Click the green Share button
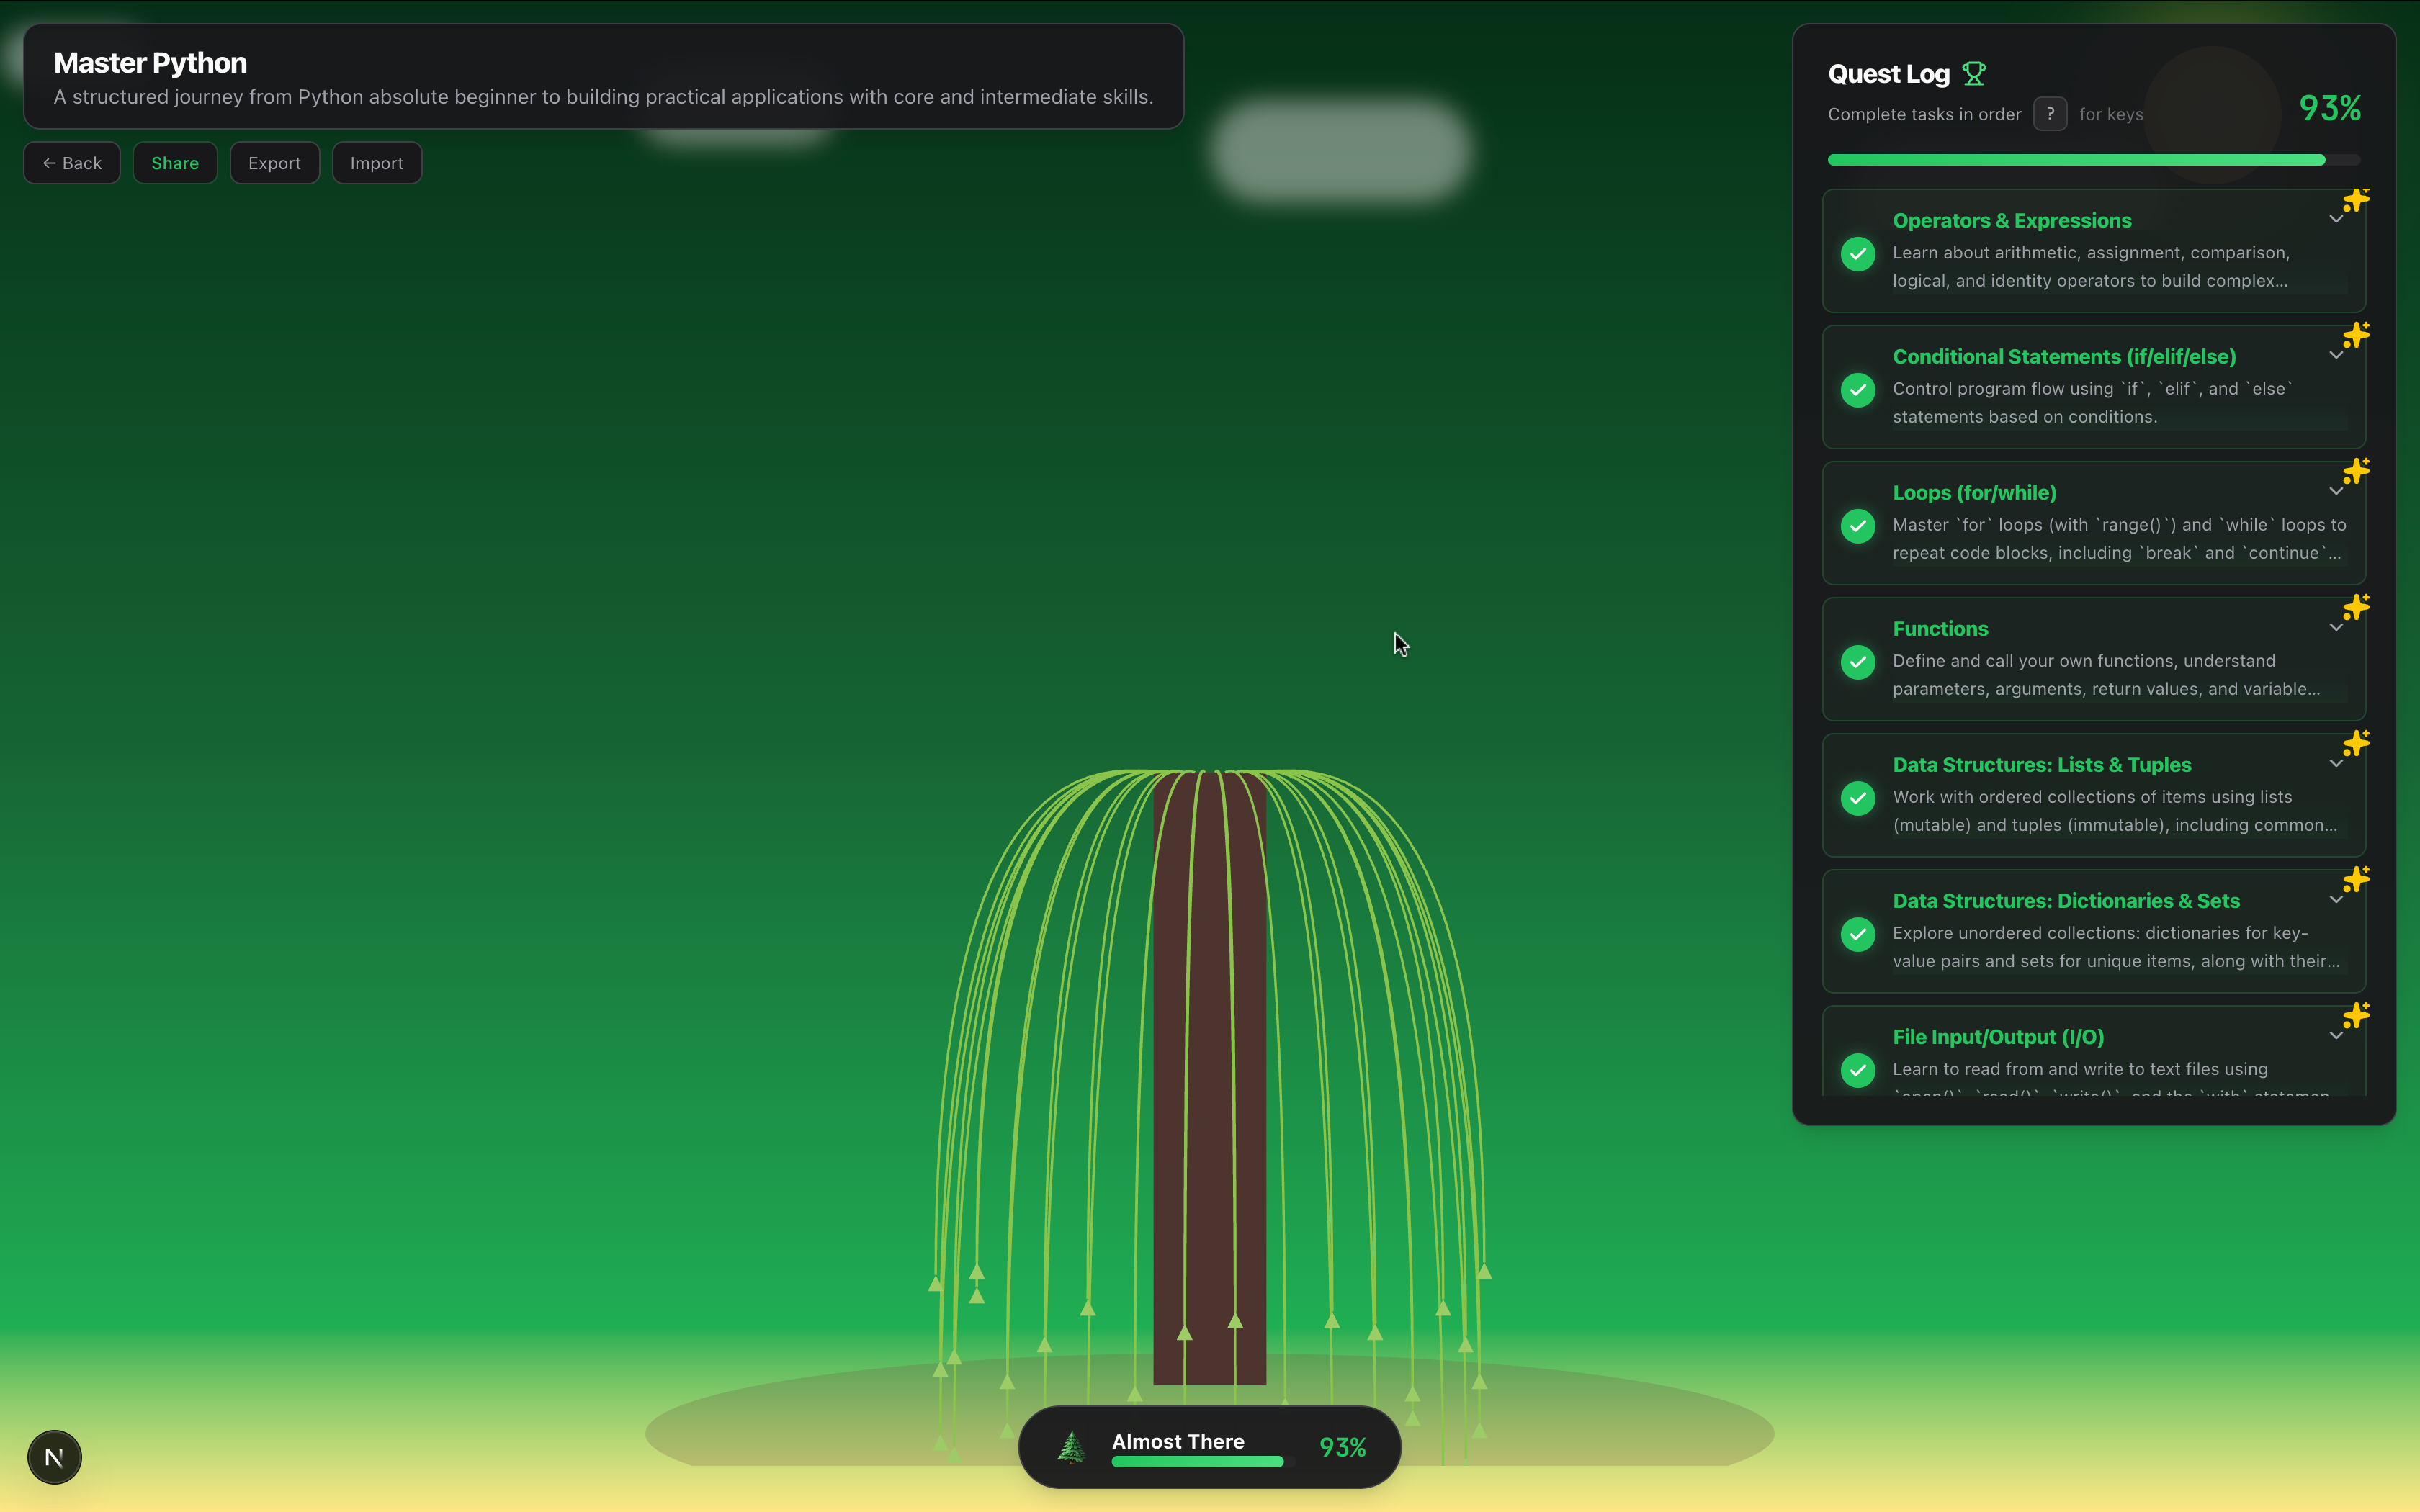 coord(175,163)
